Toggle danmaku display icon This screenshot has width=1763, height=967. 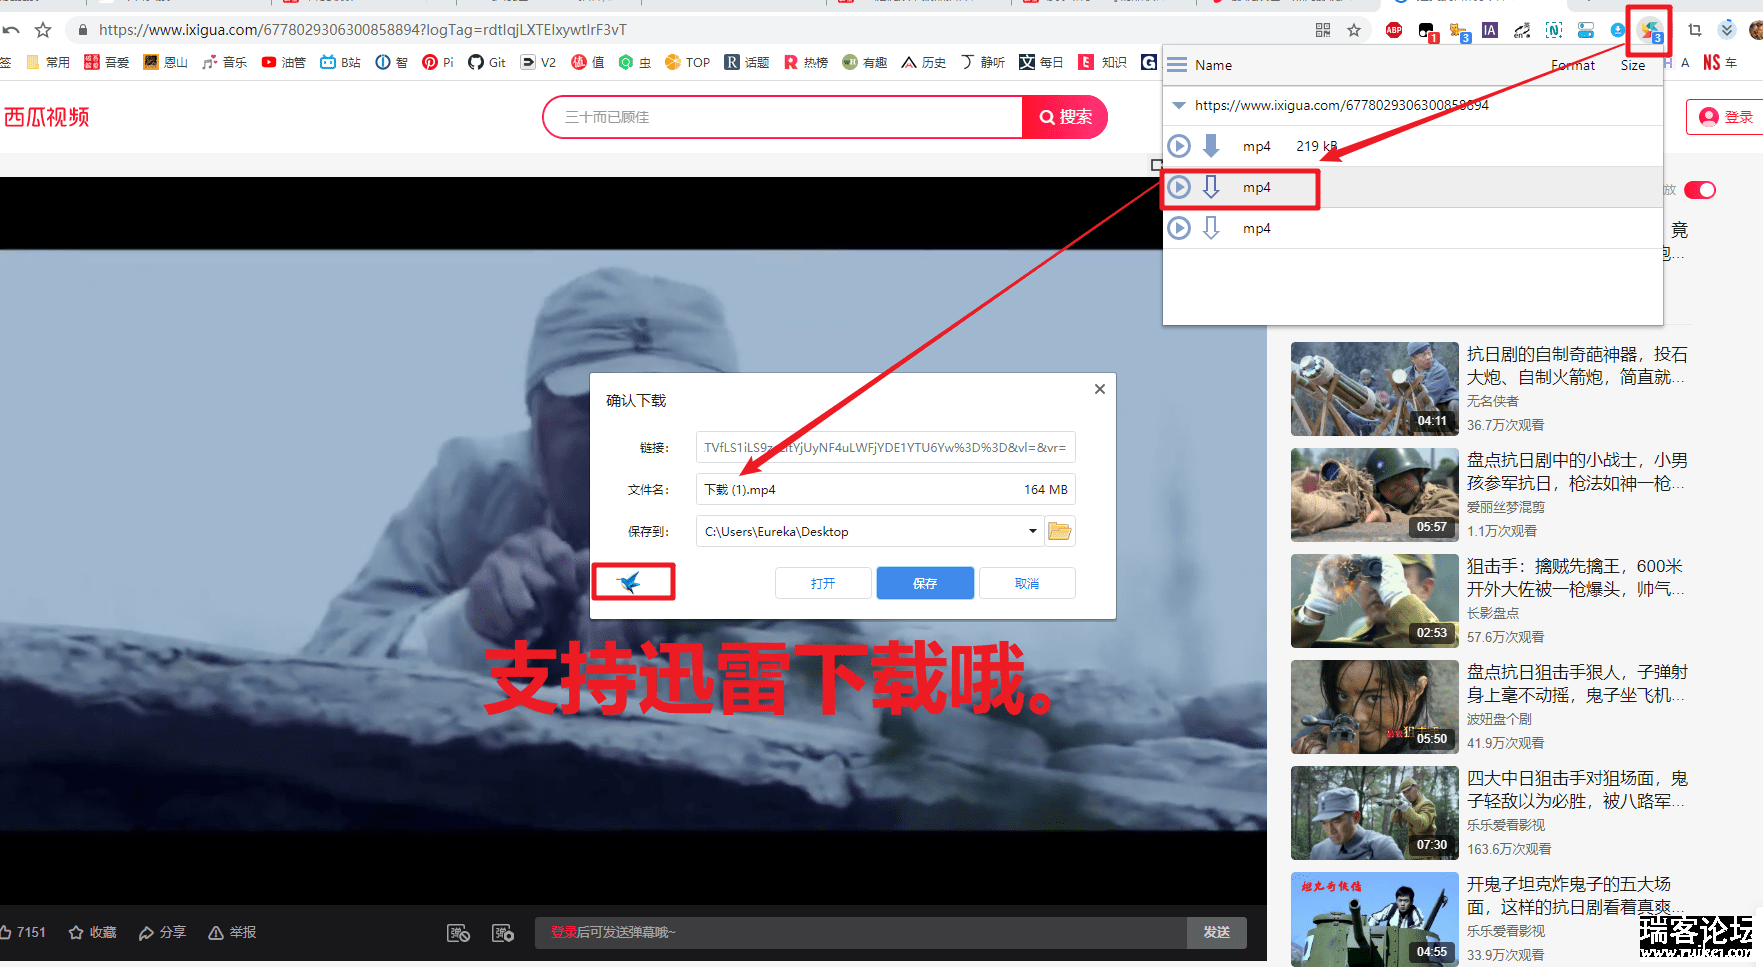pos(458,933)
